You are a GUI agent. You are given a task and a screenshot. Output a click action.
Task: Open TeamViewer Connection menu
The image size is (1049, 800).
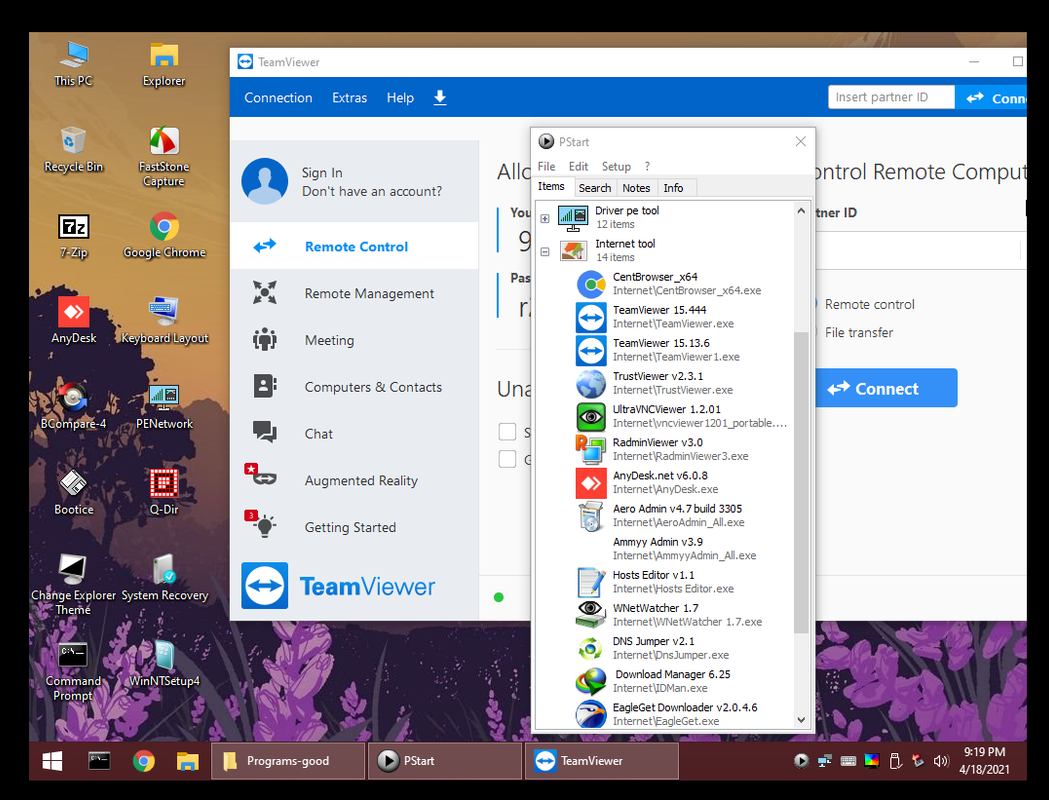click(x=278, y=98)
